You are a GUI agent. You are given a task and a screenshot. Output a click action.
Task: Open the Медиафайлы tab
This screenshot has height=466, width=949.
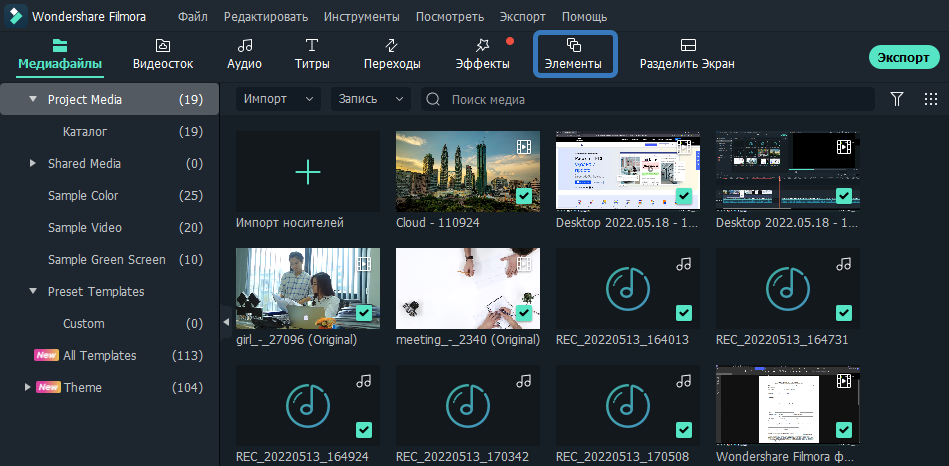[60, 55]
